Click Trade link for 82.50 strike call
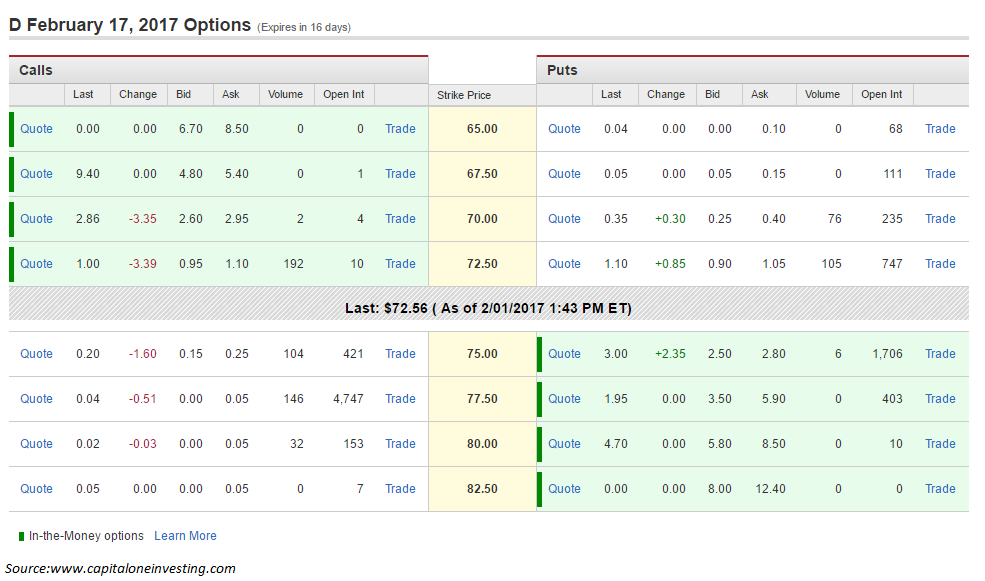This screenshot has width=985, height=581. 400,489
